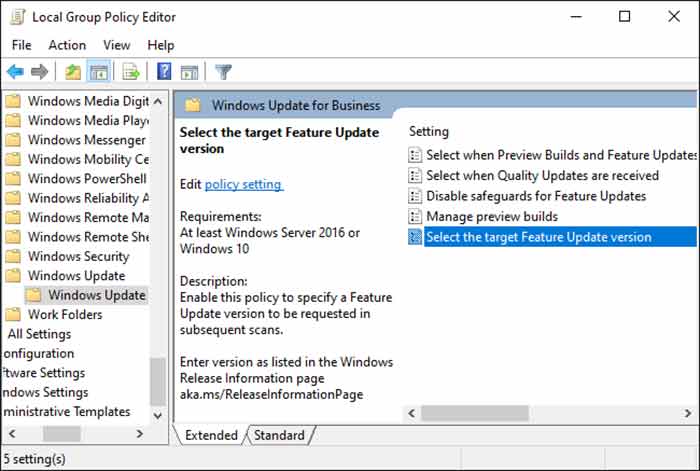Go up one level with folder icon
This screenshot has width=700, height=471.
73,71
